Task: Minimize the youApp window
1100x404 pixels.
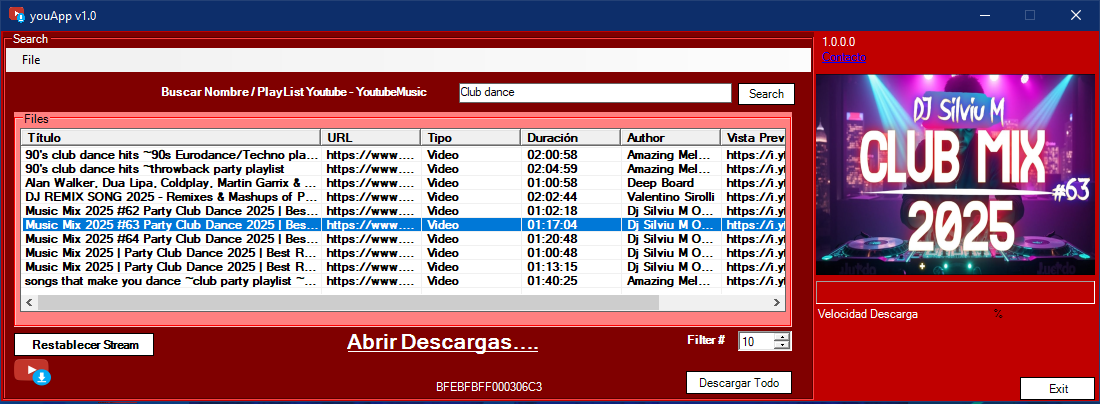Action: [x=986, y=15]
